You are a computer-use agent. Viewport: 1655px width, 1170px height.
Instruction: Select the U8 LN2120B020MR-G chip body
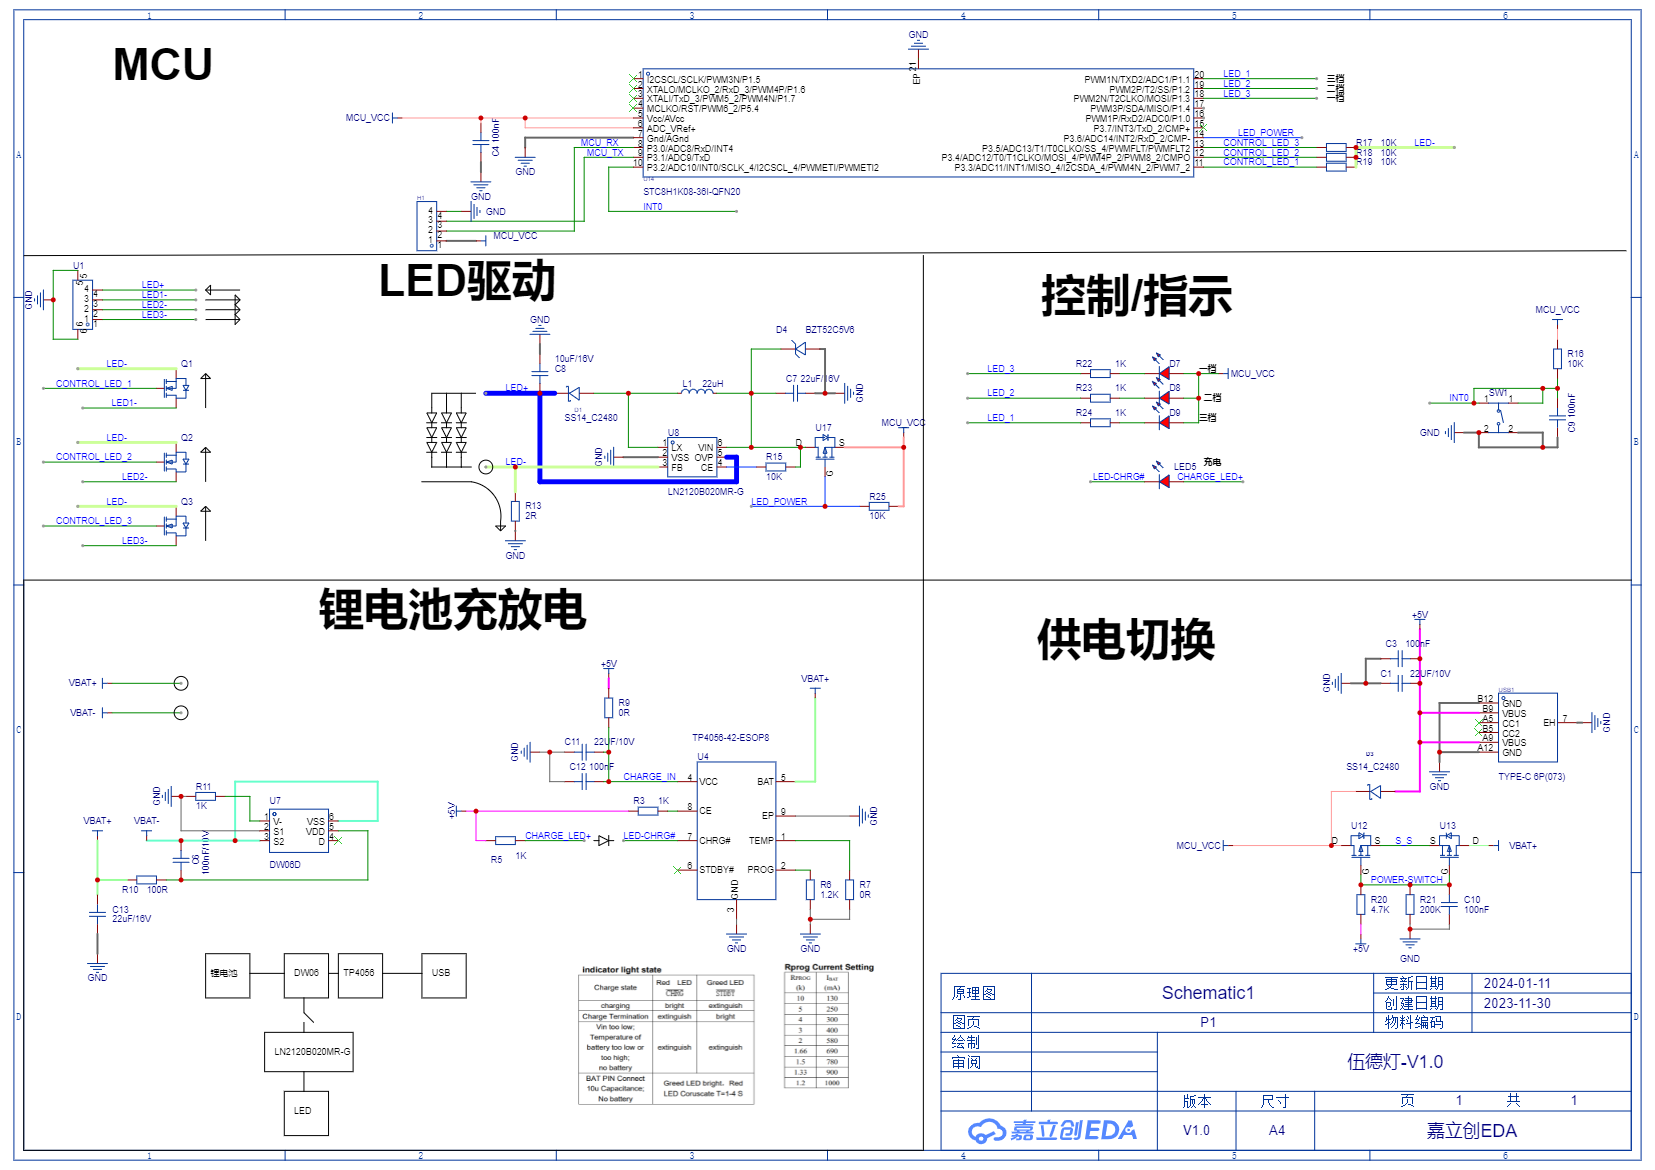pyautogui.click(x=692, y=459)
